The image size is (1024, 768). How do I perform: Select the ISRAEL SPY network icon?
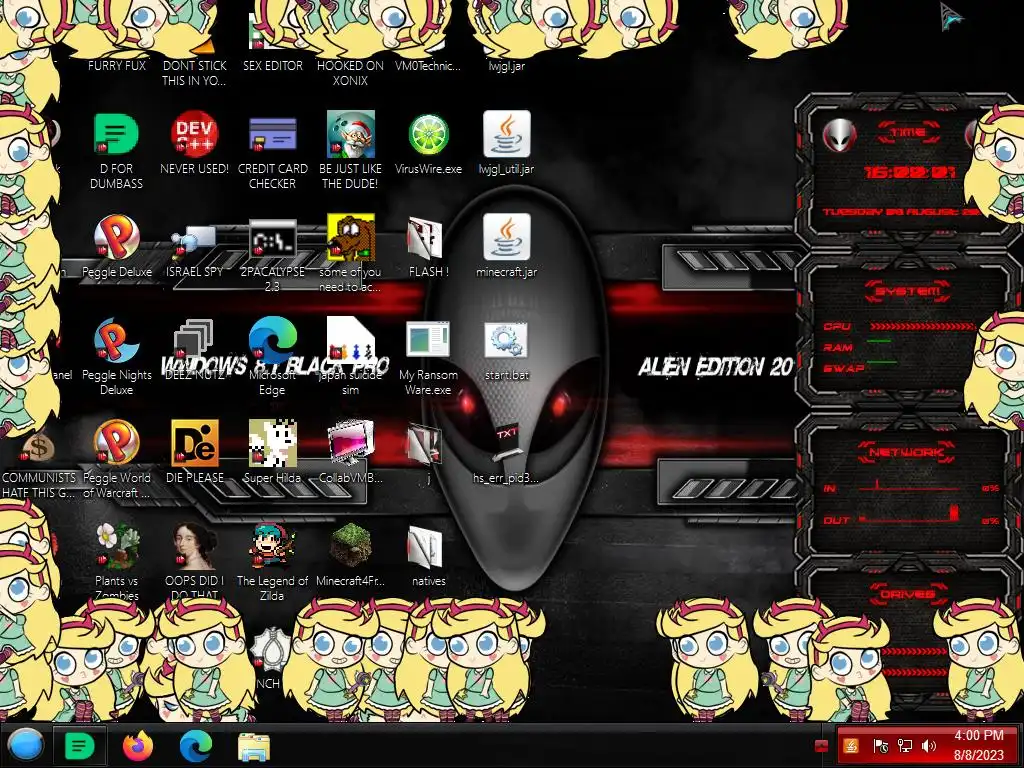pos(195,241)
